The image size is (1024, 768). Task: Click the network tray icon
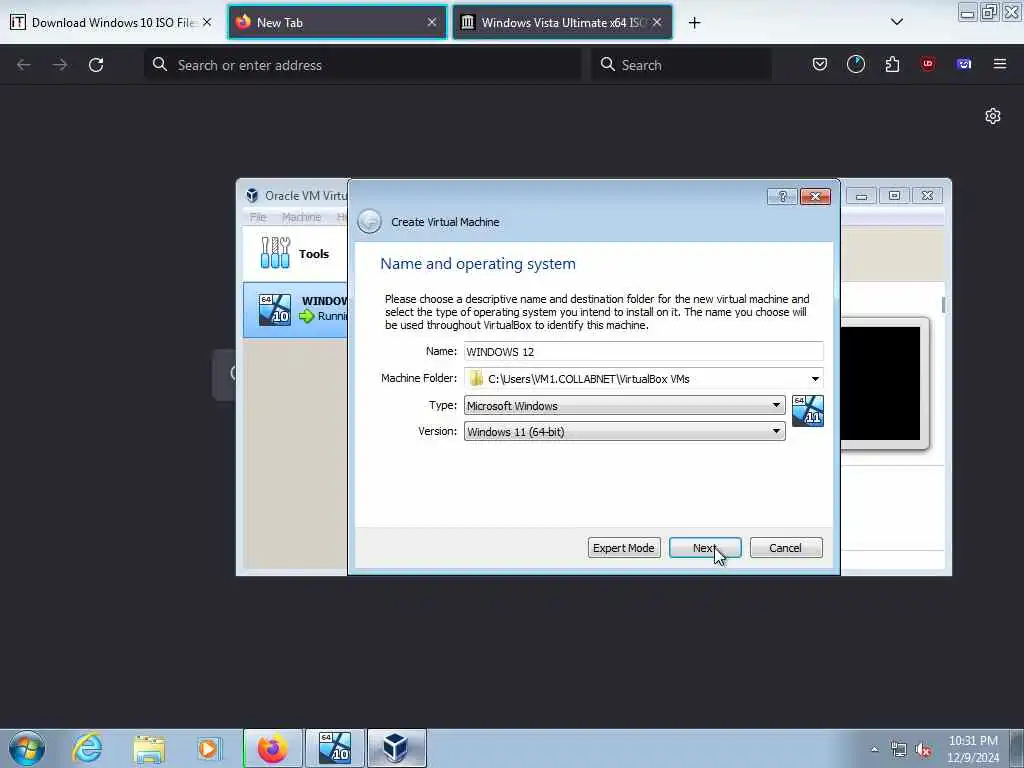[x=899, y=750]
